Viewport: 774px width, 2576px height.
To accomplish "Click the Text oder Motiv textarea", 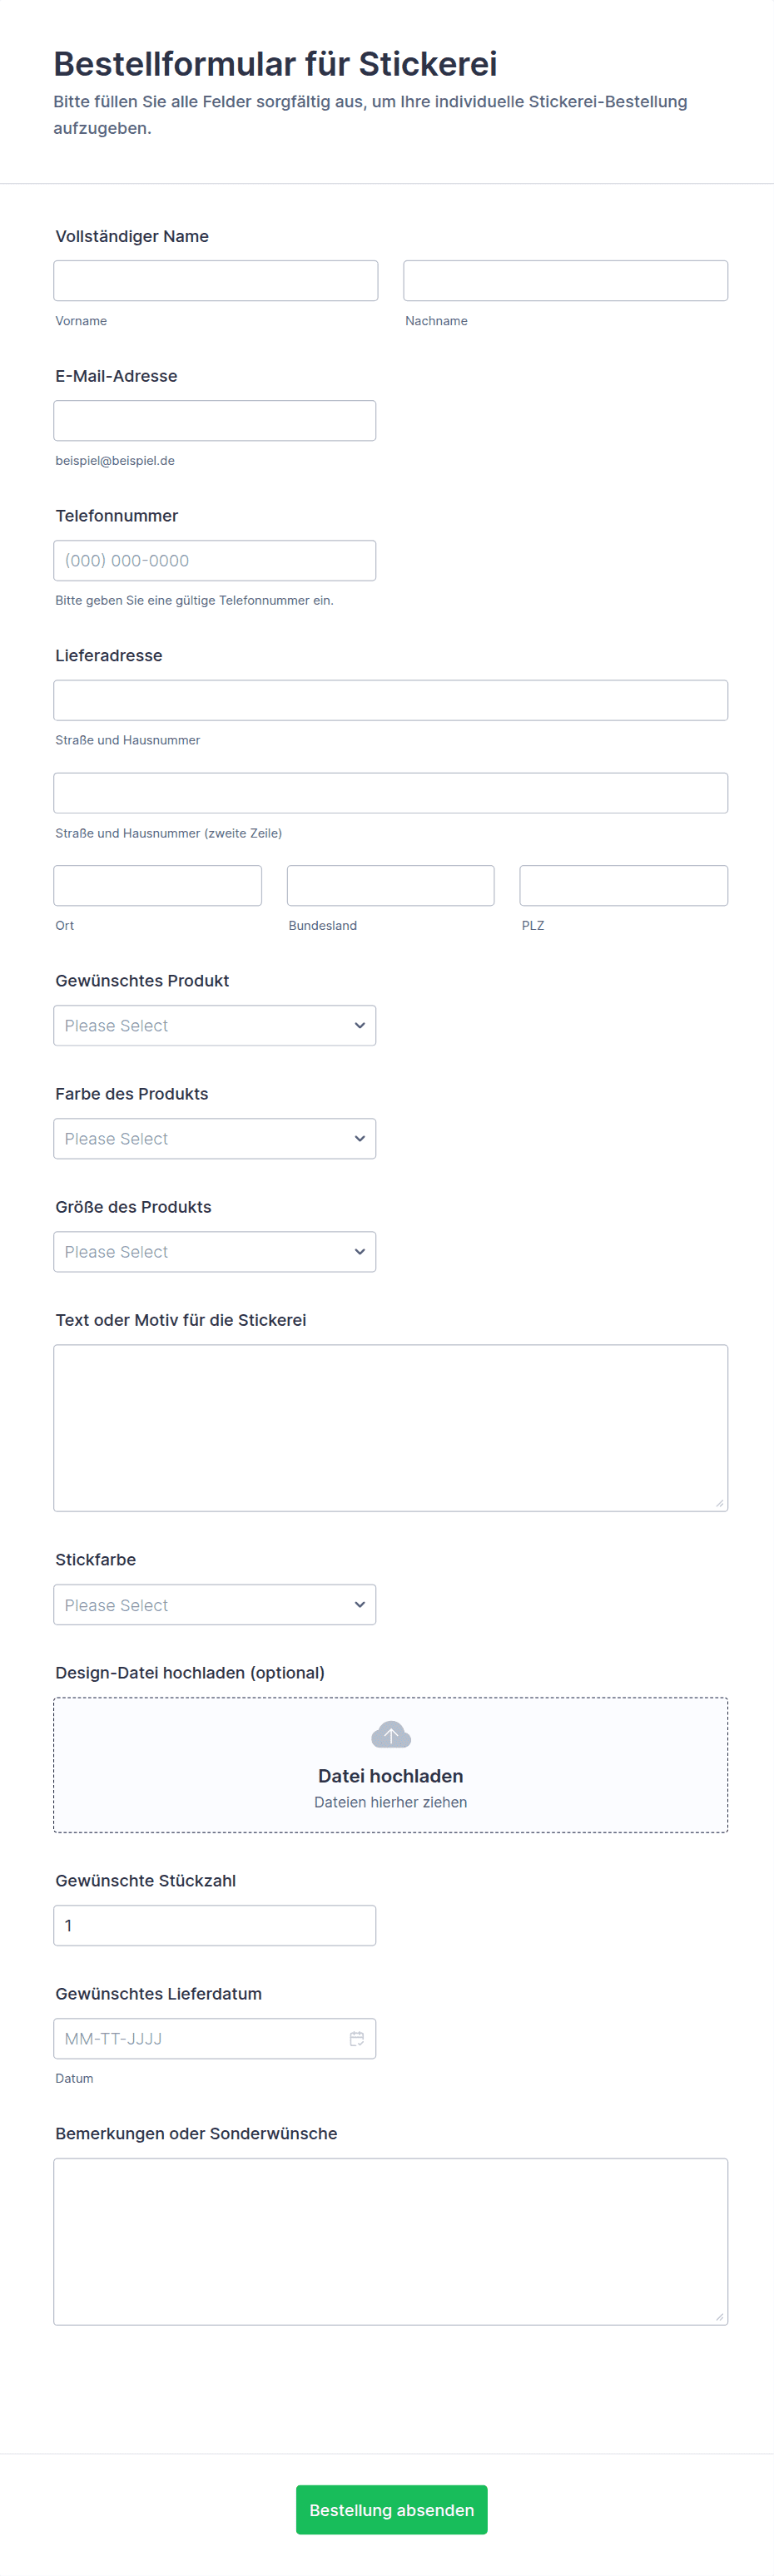I will 391,1428.
